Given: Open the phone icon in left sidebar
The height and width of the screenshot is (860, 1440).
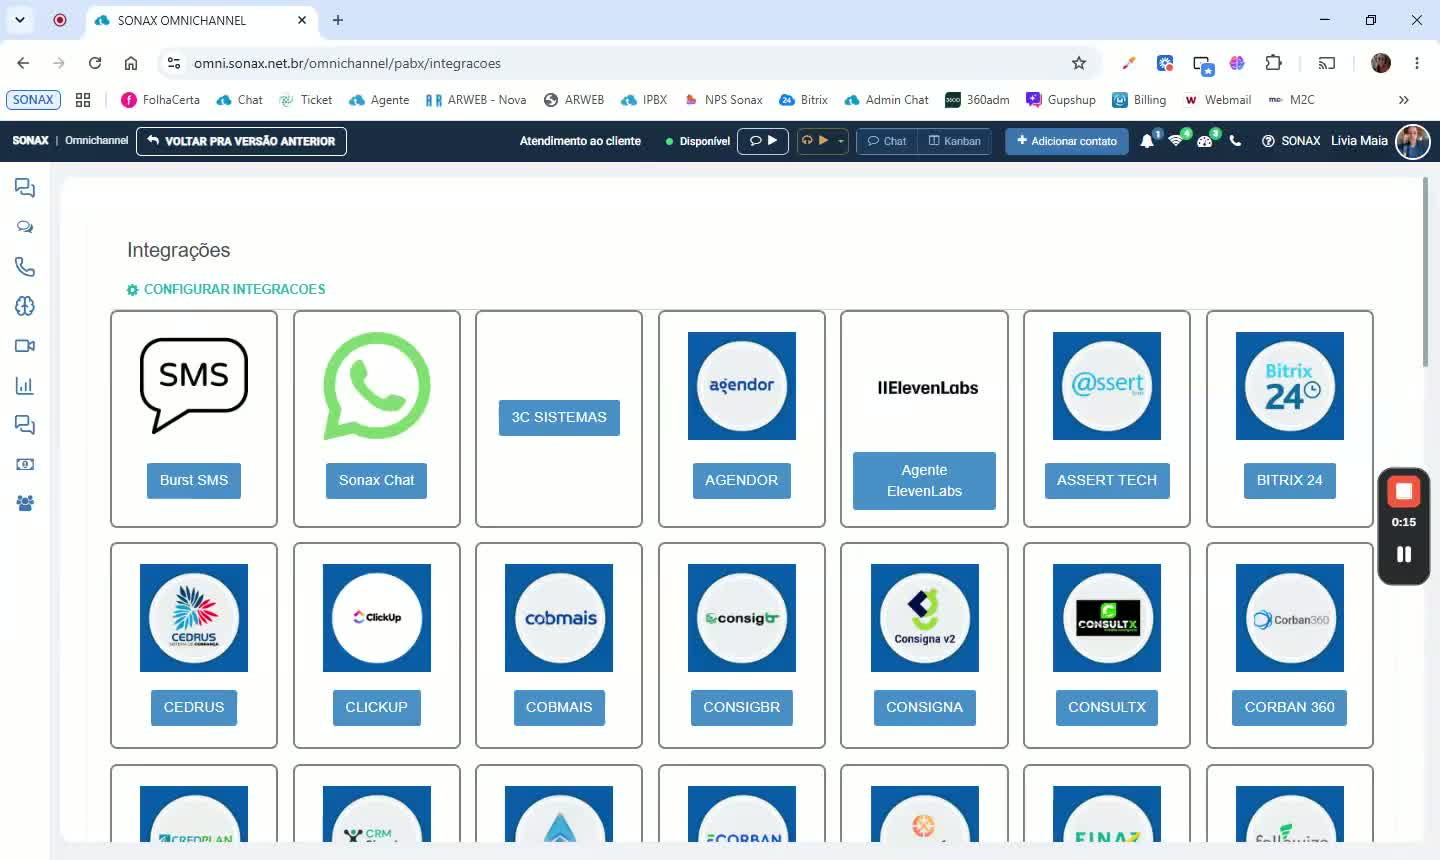Looking at the screenshot, I should 25,267.
